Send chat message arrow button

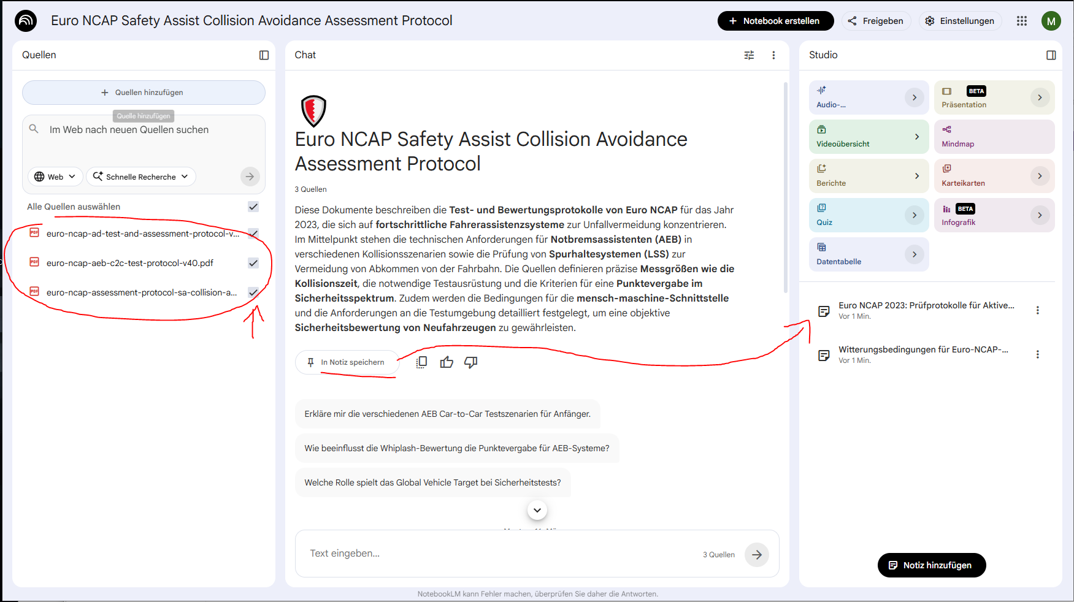point(756,555)
